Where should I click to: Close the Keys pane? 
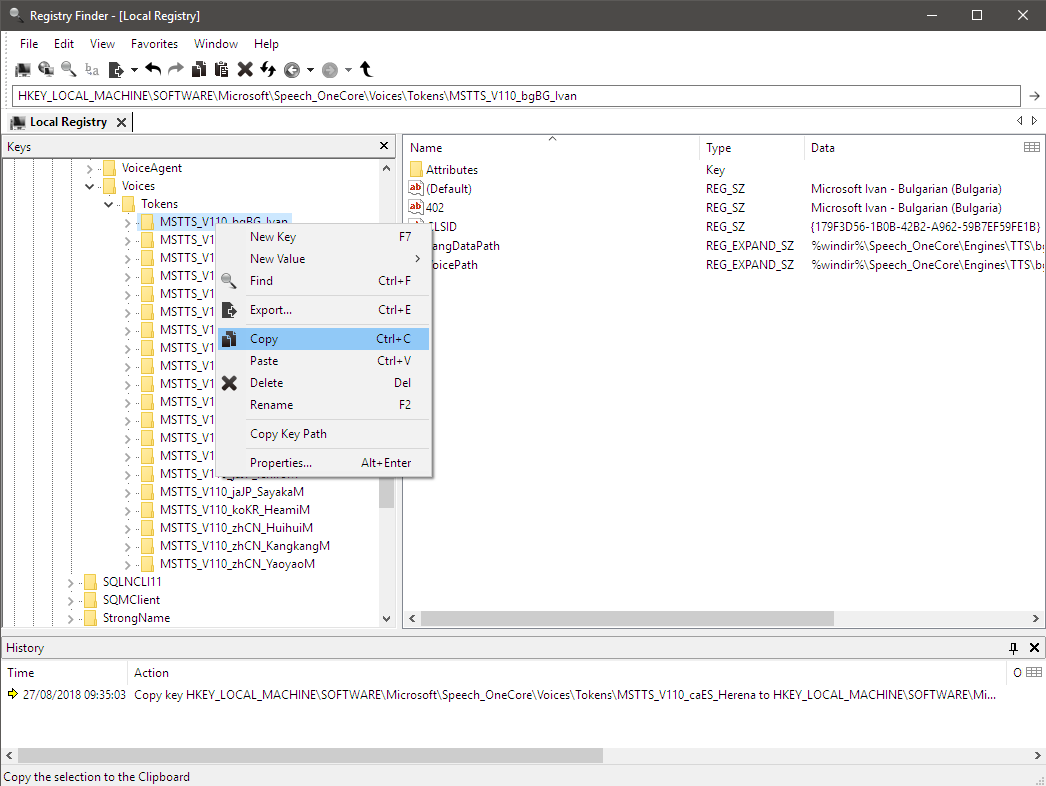click(384, 146)
